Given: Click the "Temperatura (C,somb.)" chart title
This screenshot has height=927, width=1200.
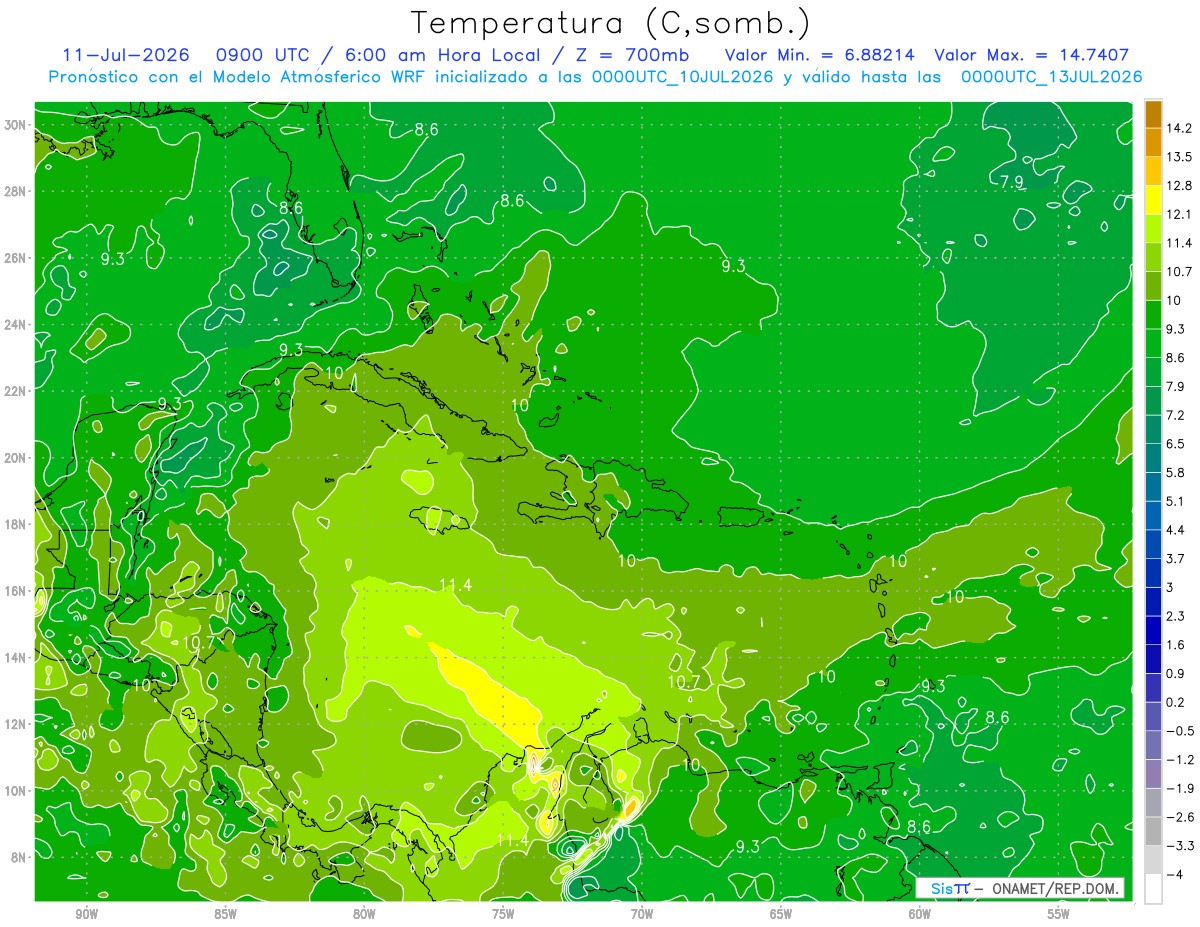Looking at the screenshot, I should pyautogui.click(x=611, y=23).
